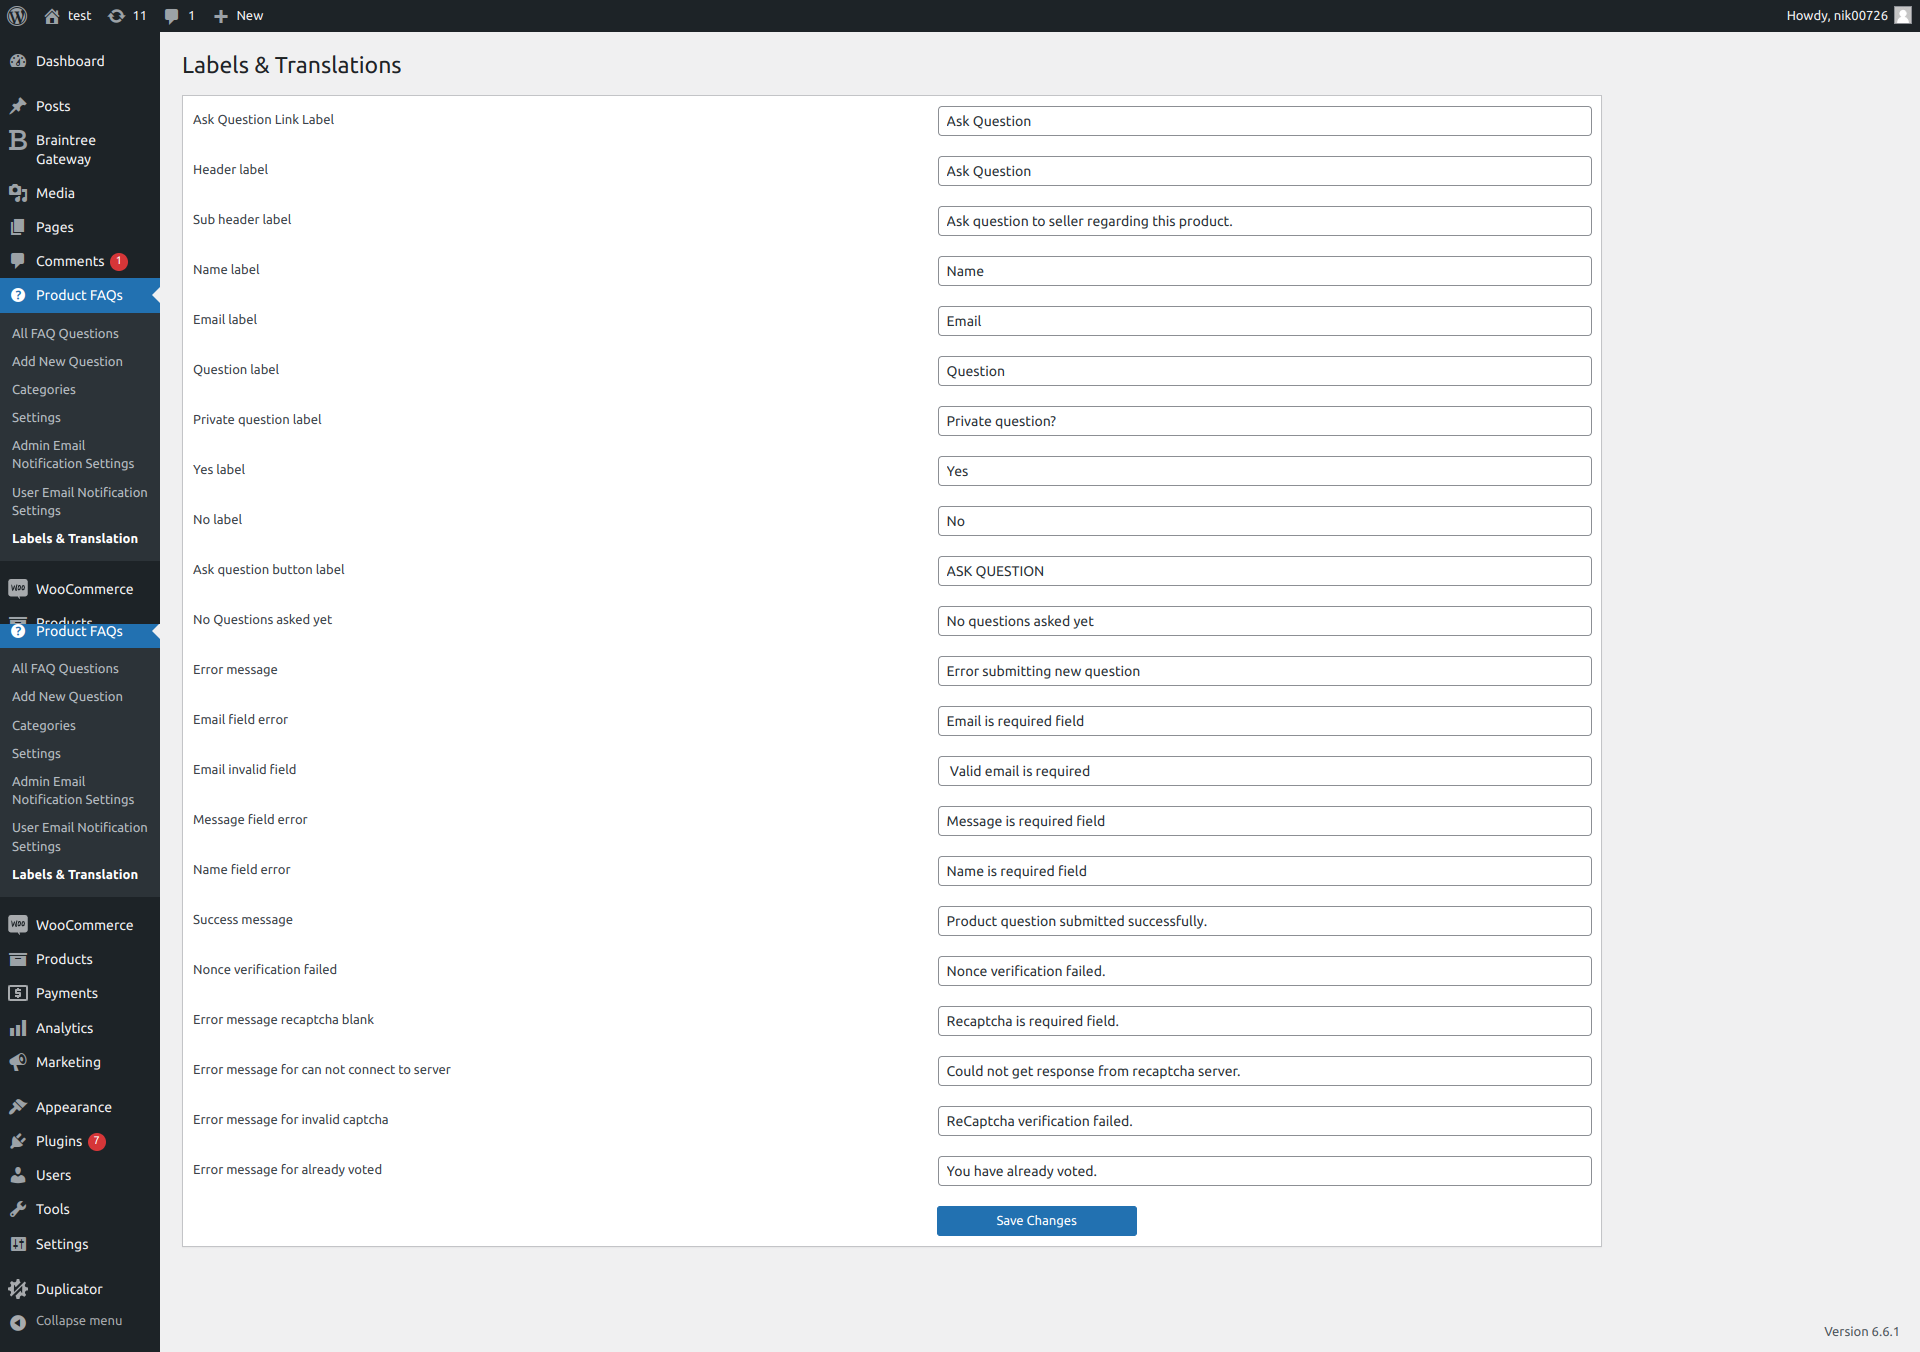1920x1352 pixels.
Task: Open the All FAQ Questions submenu item
Action: click(65, 334)
